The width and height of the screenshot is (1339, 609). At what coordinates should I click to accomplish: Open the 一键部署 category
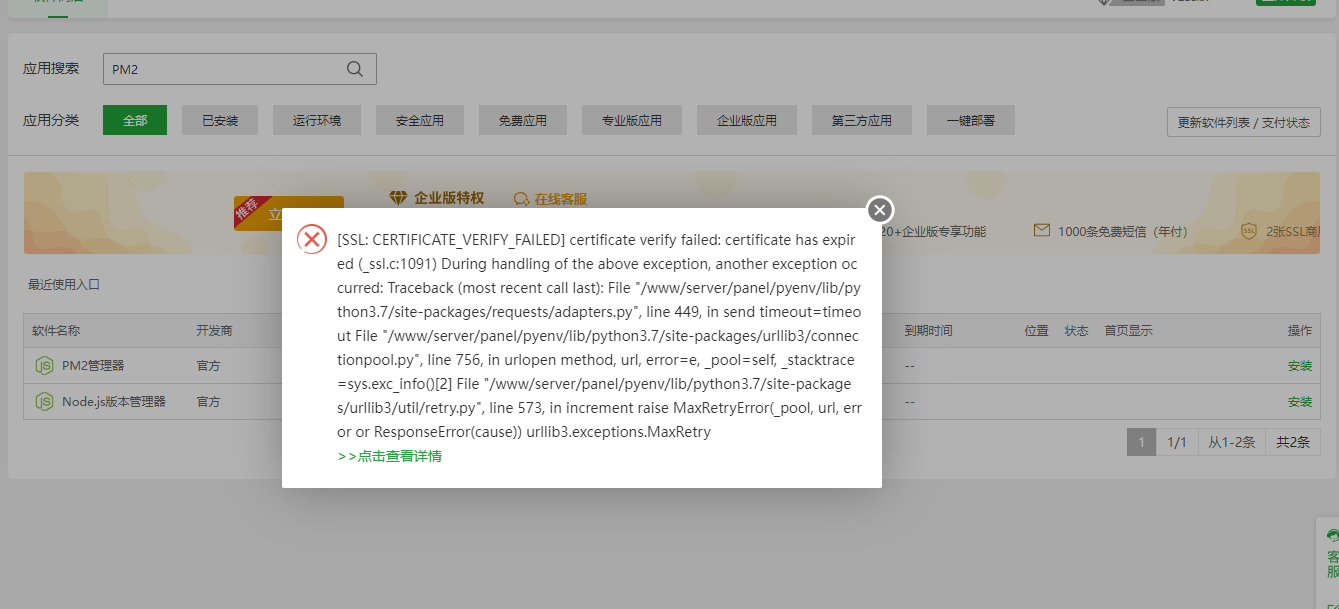click(x=971, y=120)
